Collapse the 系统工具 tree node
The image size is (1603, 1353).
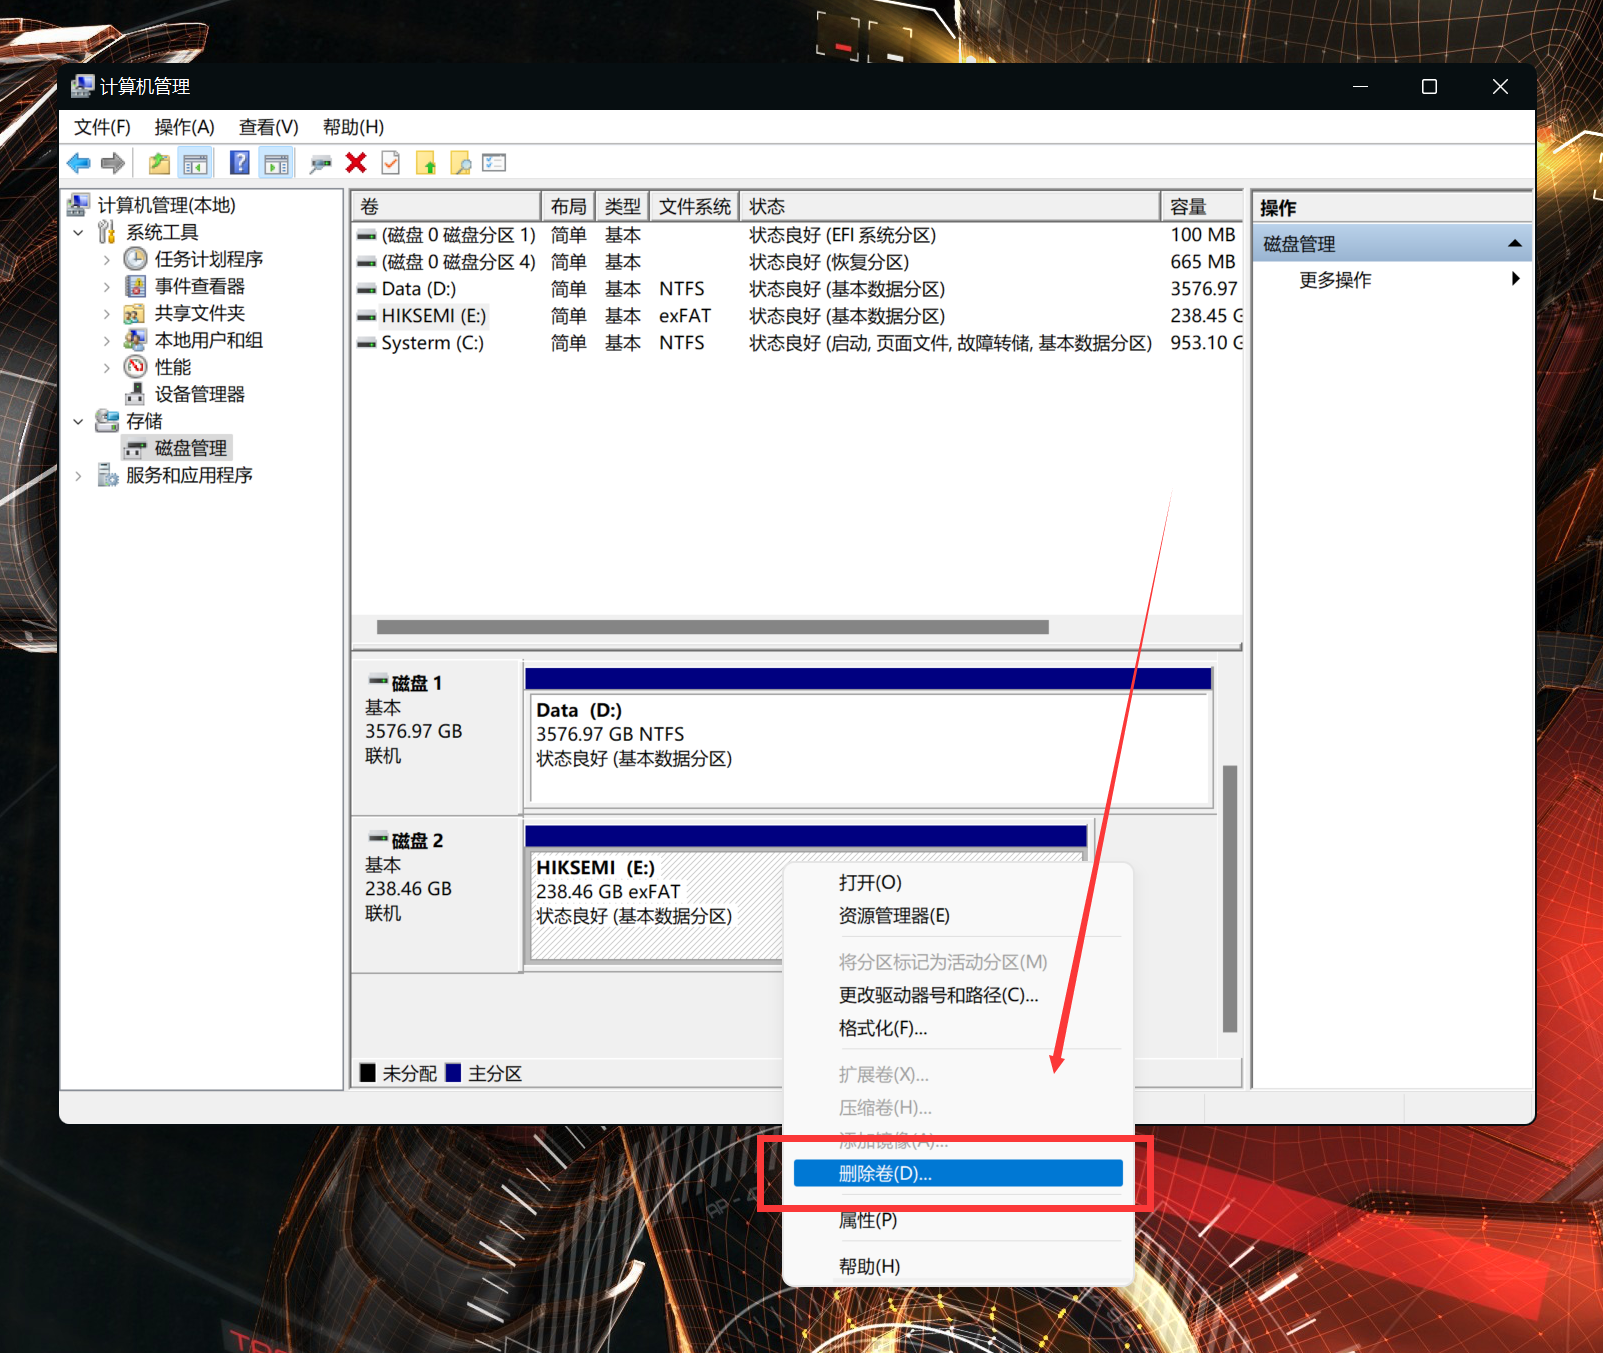point(79,233)
